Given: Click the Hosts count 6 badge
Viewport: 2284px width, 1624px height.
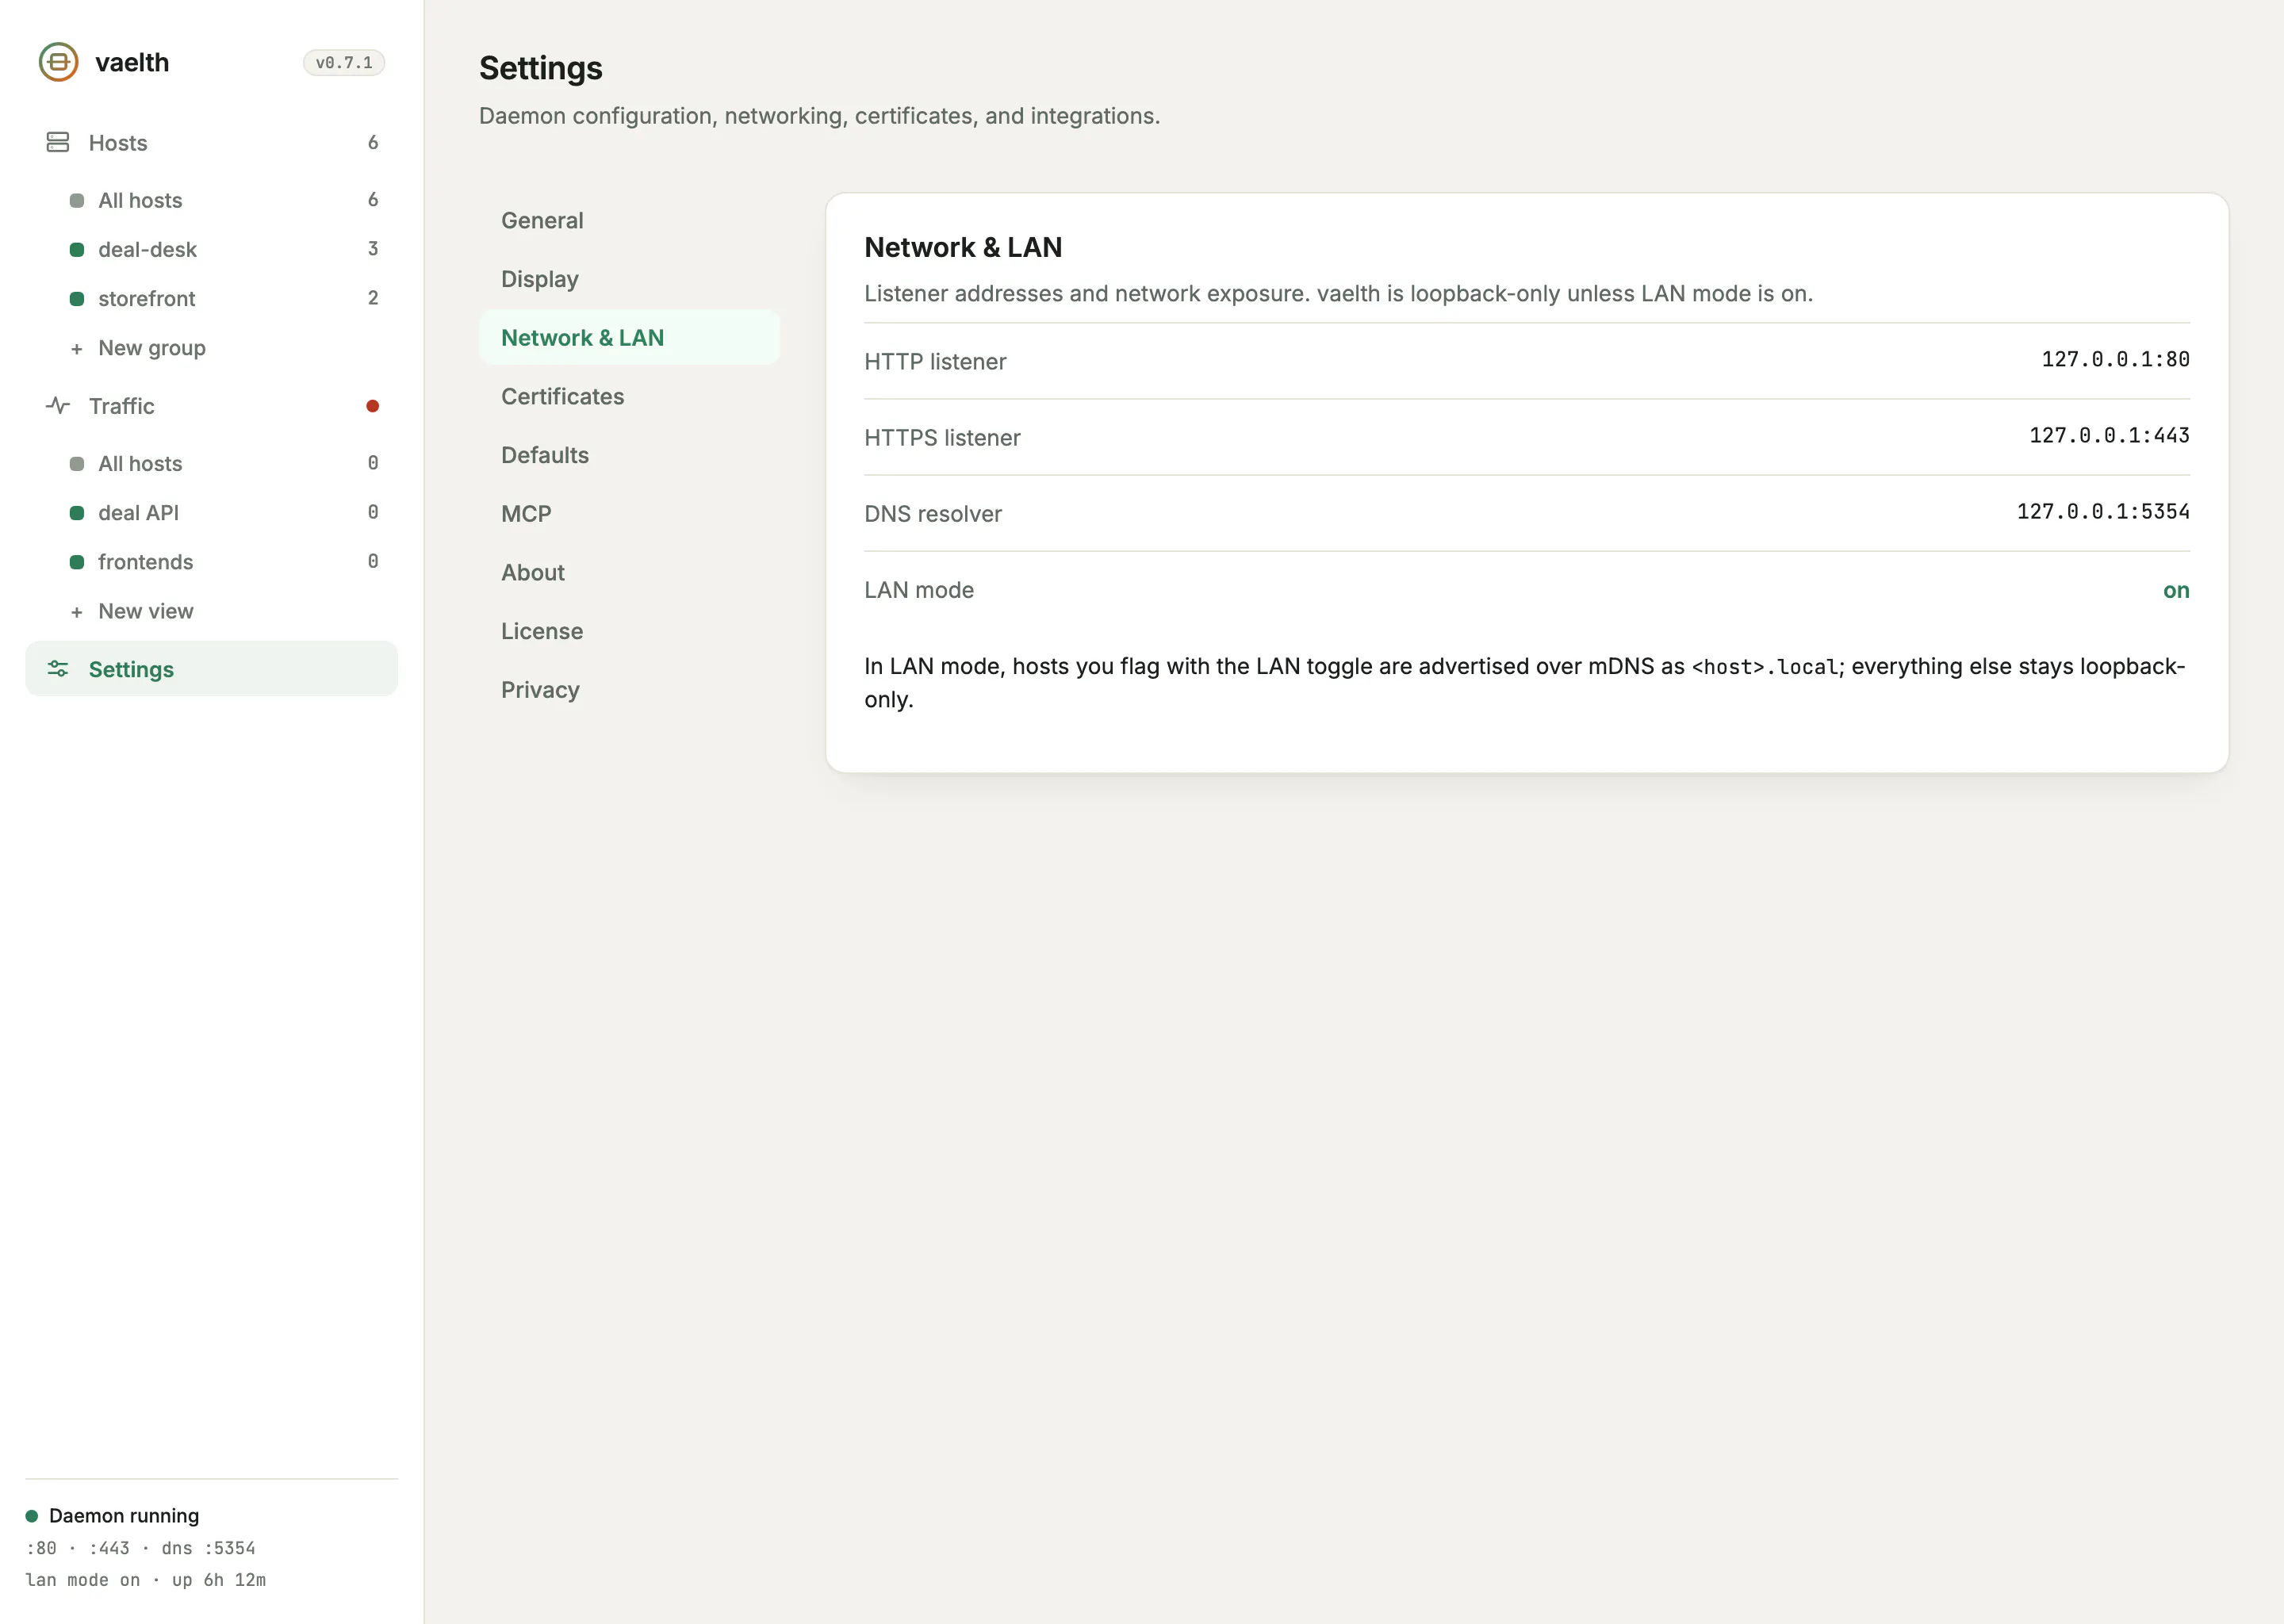Looking at the screenshot, I should [373, 142].
